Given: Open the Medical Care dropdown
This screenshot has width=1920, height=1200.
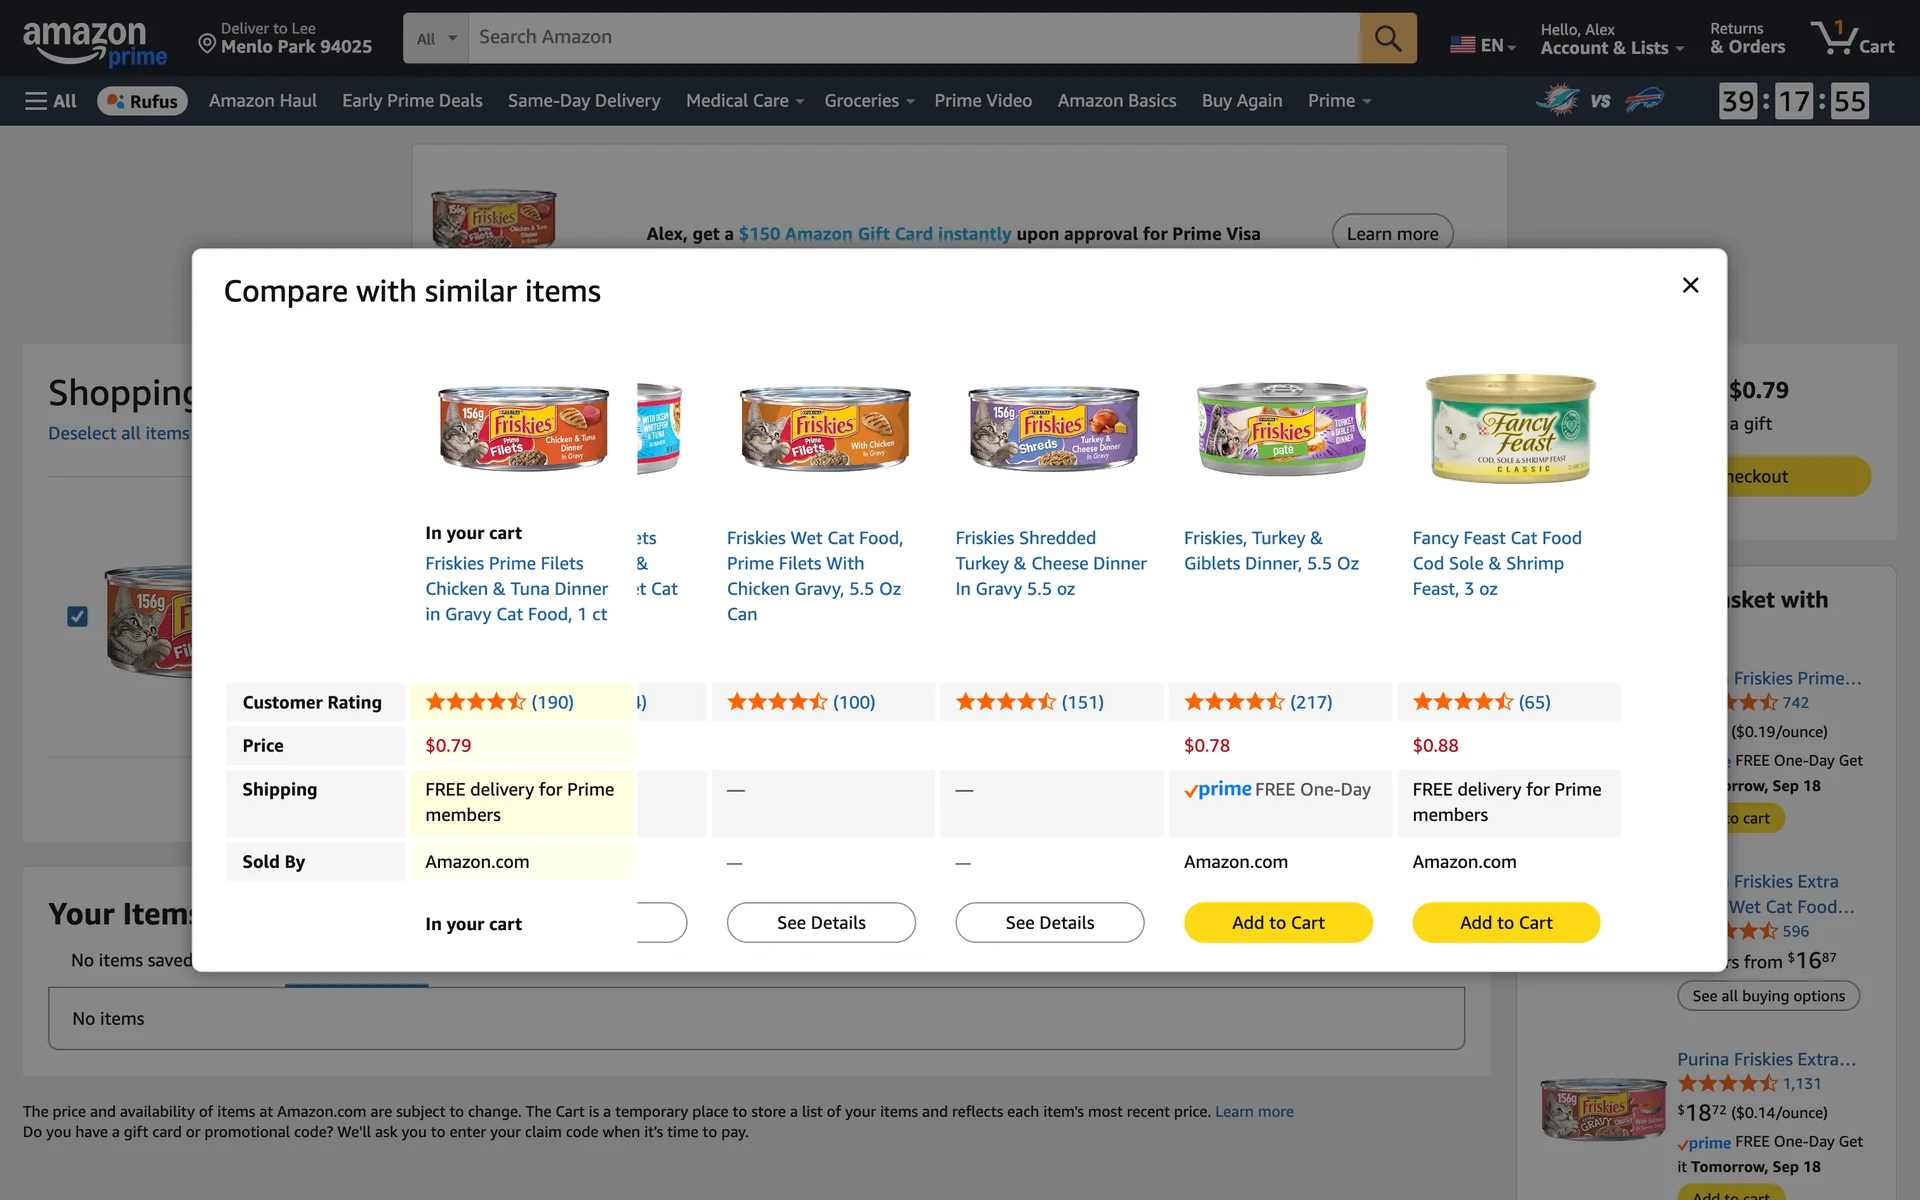Looking at the screenshot, I should coord(744,101).
